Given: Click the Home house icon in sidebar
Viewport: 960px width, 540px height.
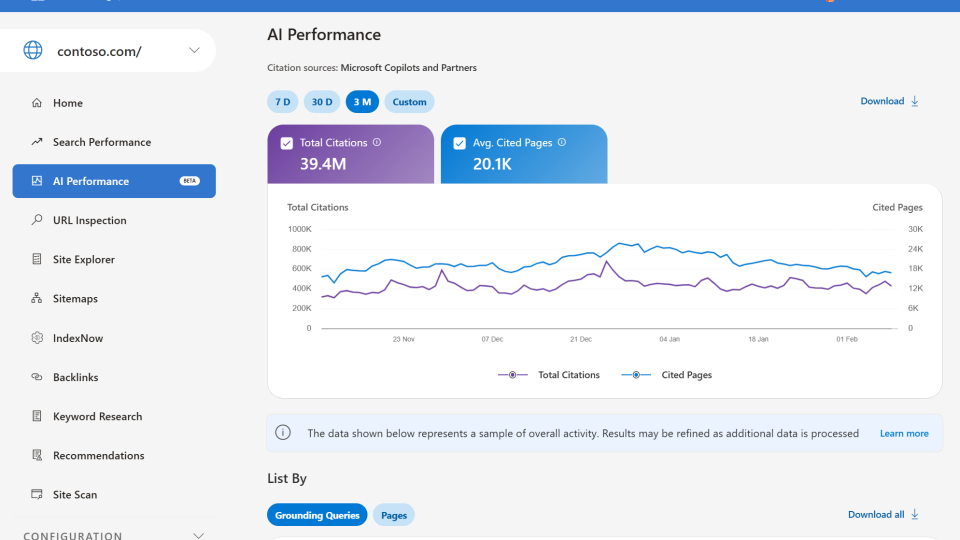Looking at the screenshot, I should pos(37,103).
